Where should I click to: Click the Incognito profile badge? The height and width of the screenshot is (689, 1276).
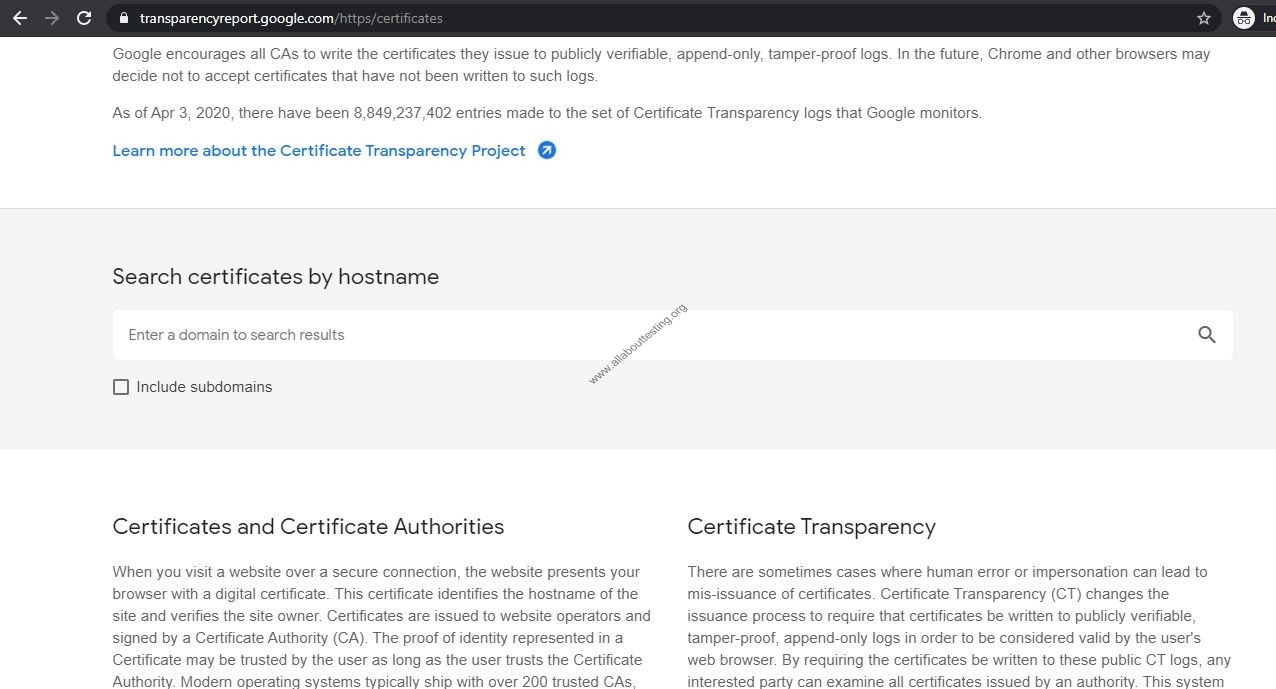point(1242,17)
